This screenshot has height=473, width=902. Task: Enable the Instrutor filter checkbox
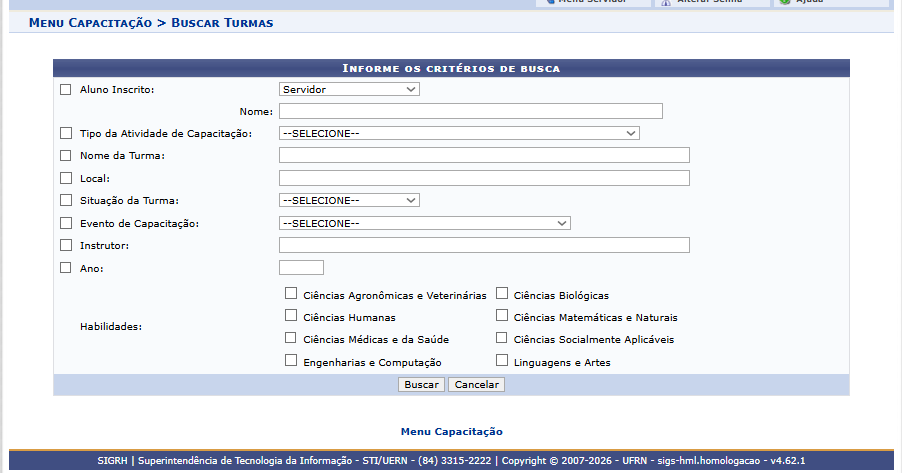point(66,245)
